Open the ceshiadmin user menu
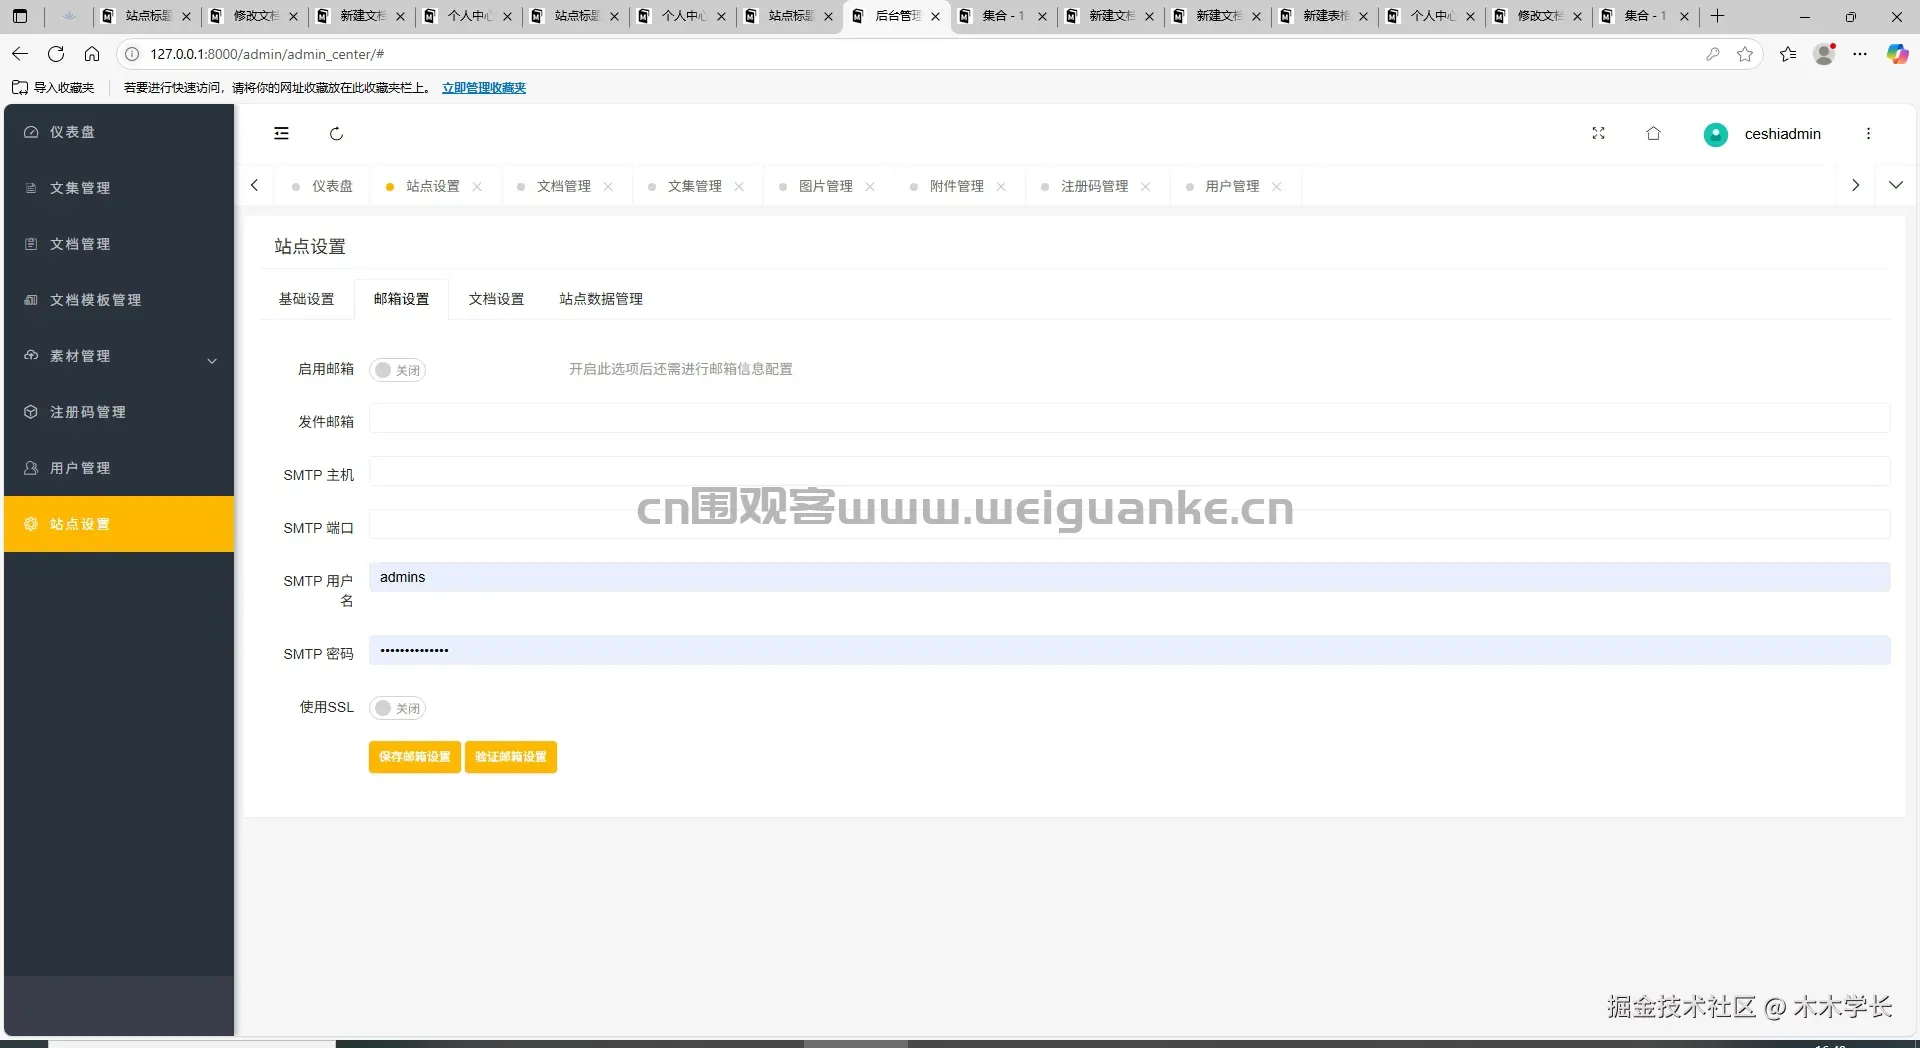This screenshot has height=1048, width=1920. coord(1763,134)
